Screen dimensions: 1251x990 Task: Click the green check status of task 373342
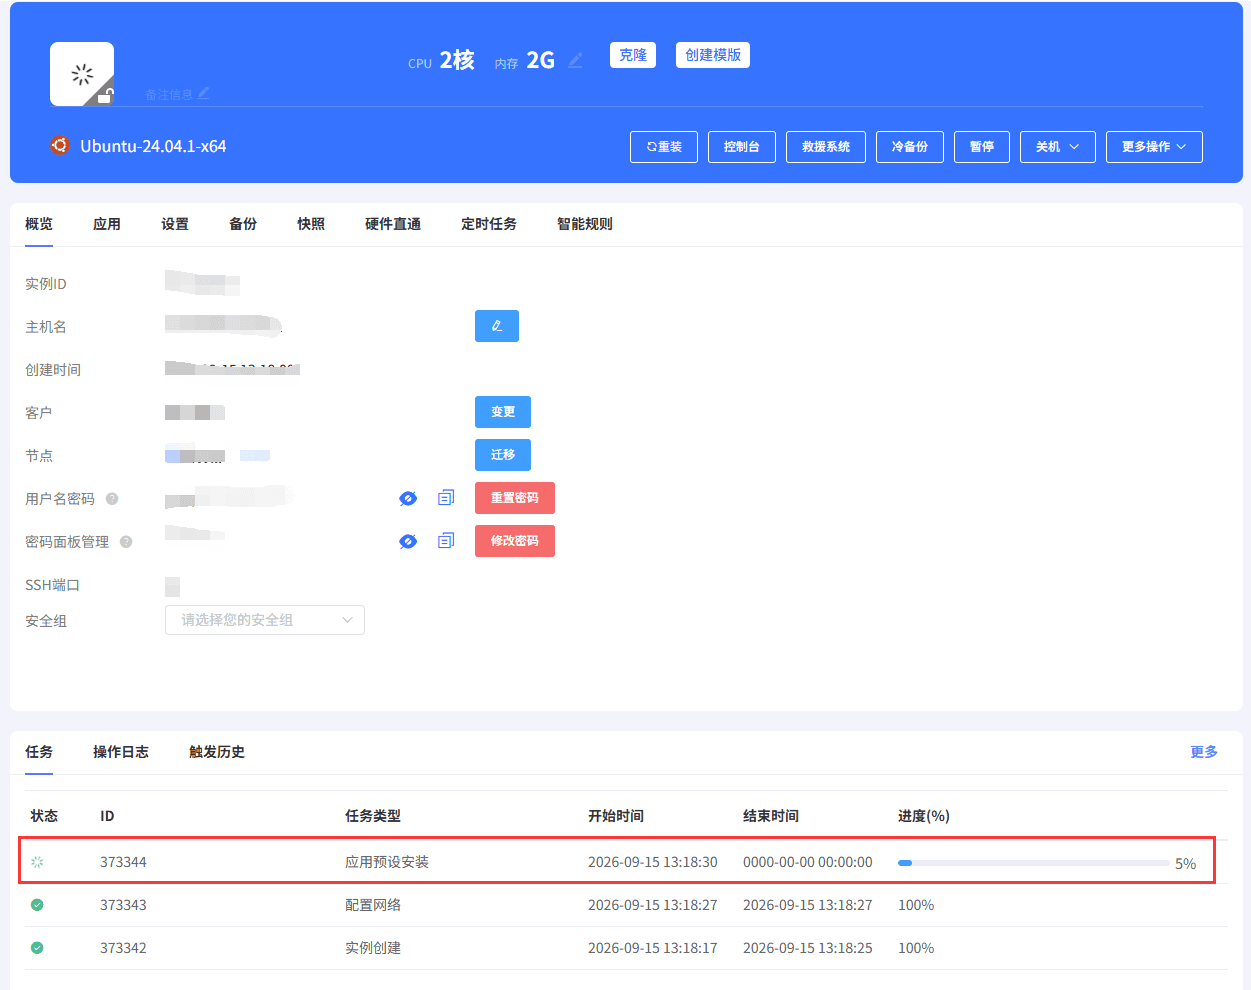37,948
